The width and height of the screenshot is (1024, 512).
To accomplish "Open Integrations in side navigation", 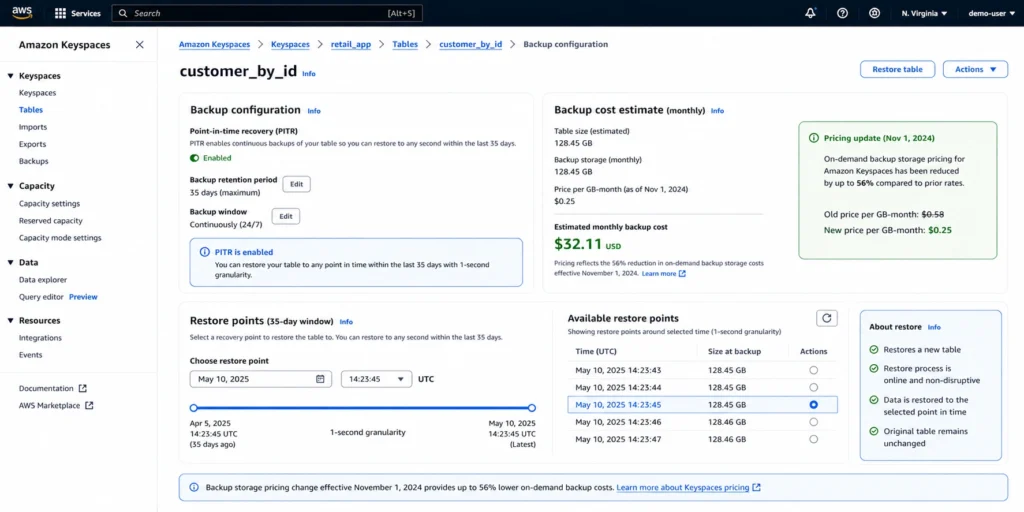I will (40, 338).
